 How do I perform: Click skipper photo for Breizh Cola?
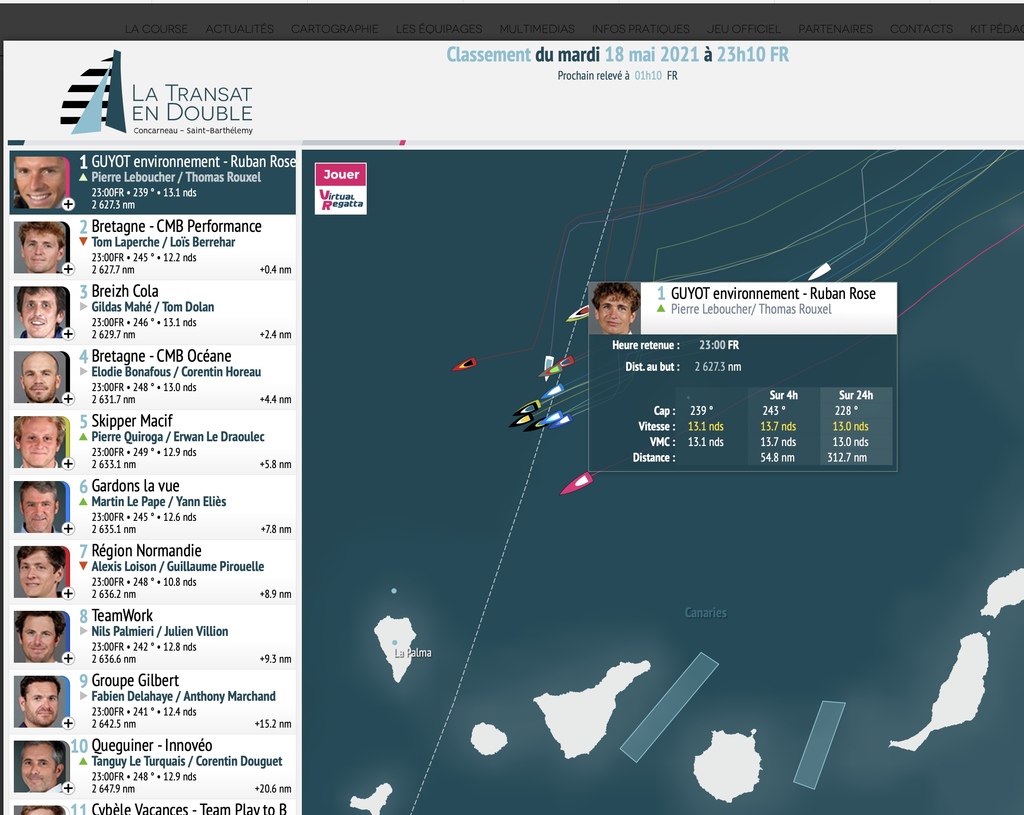point(41,312)
